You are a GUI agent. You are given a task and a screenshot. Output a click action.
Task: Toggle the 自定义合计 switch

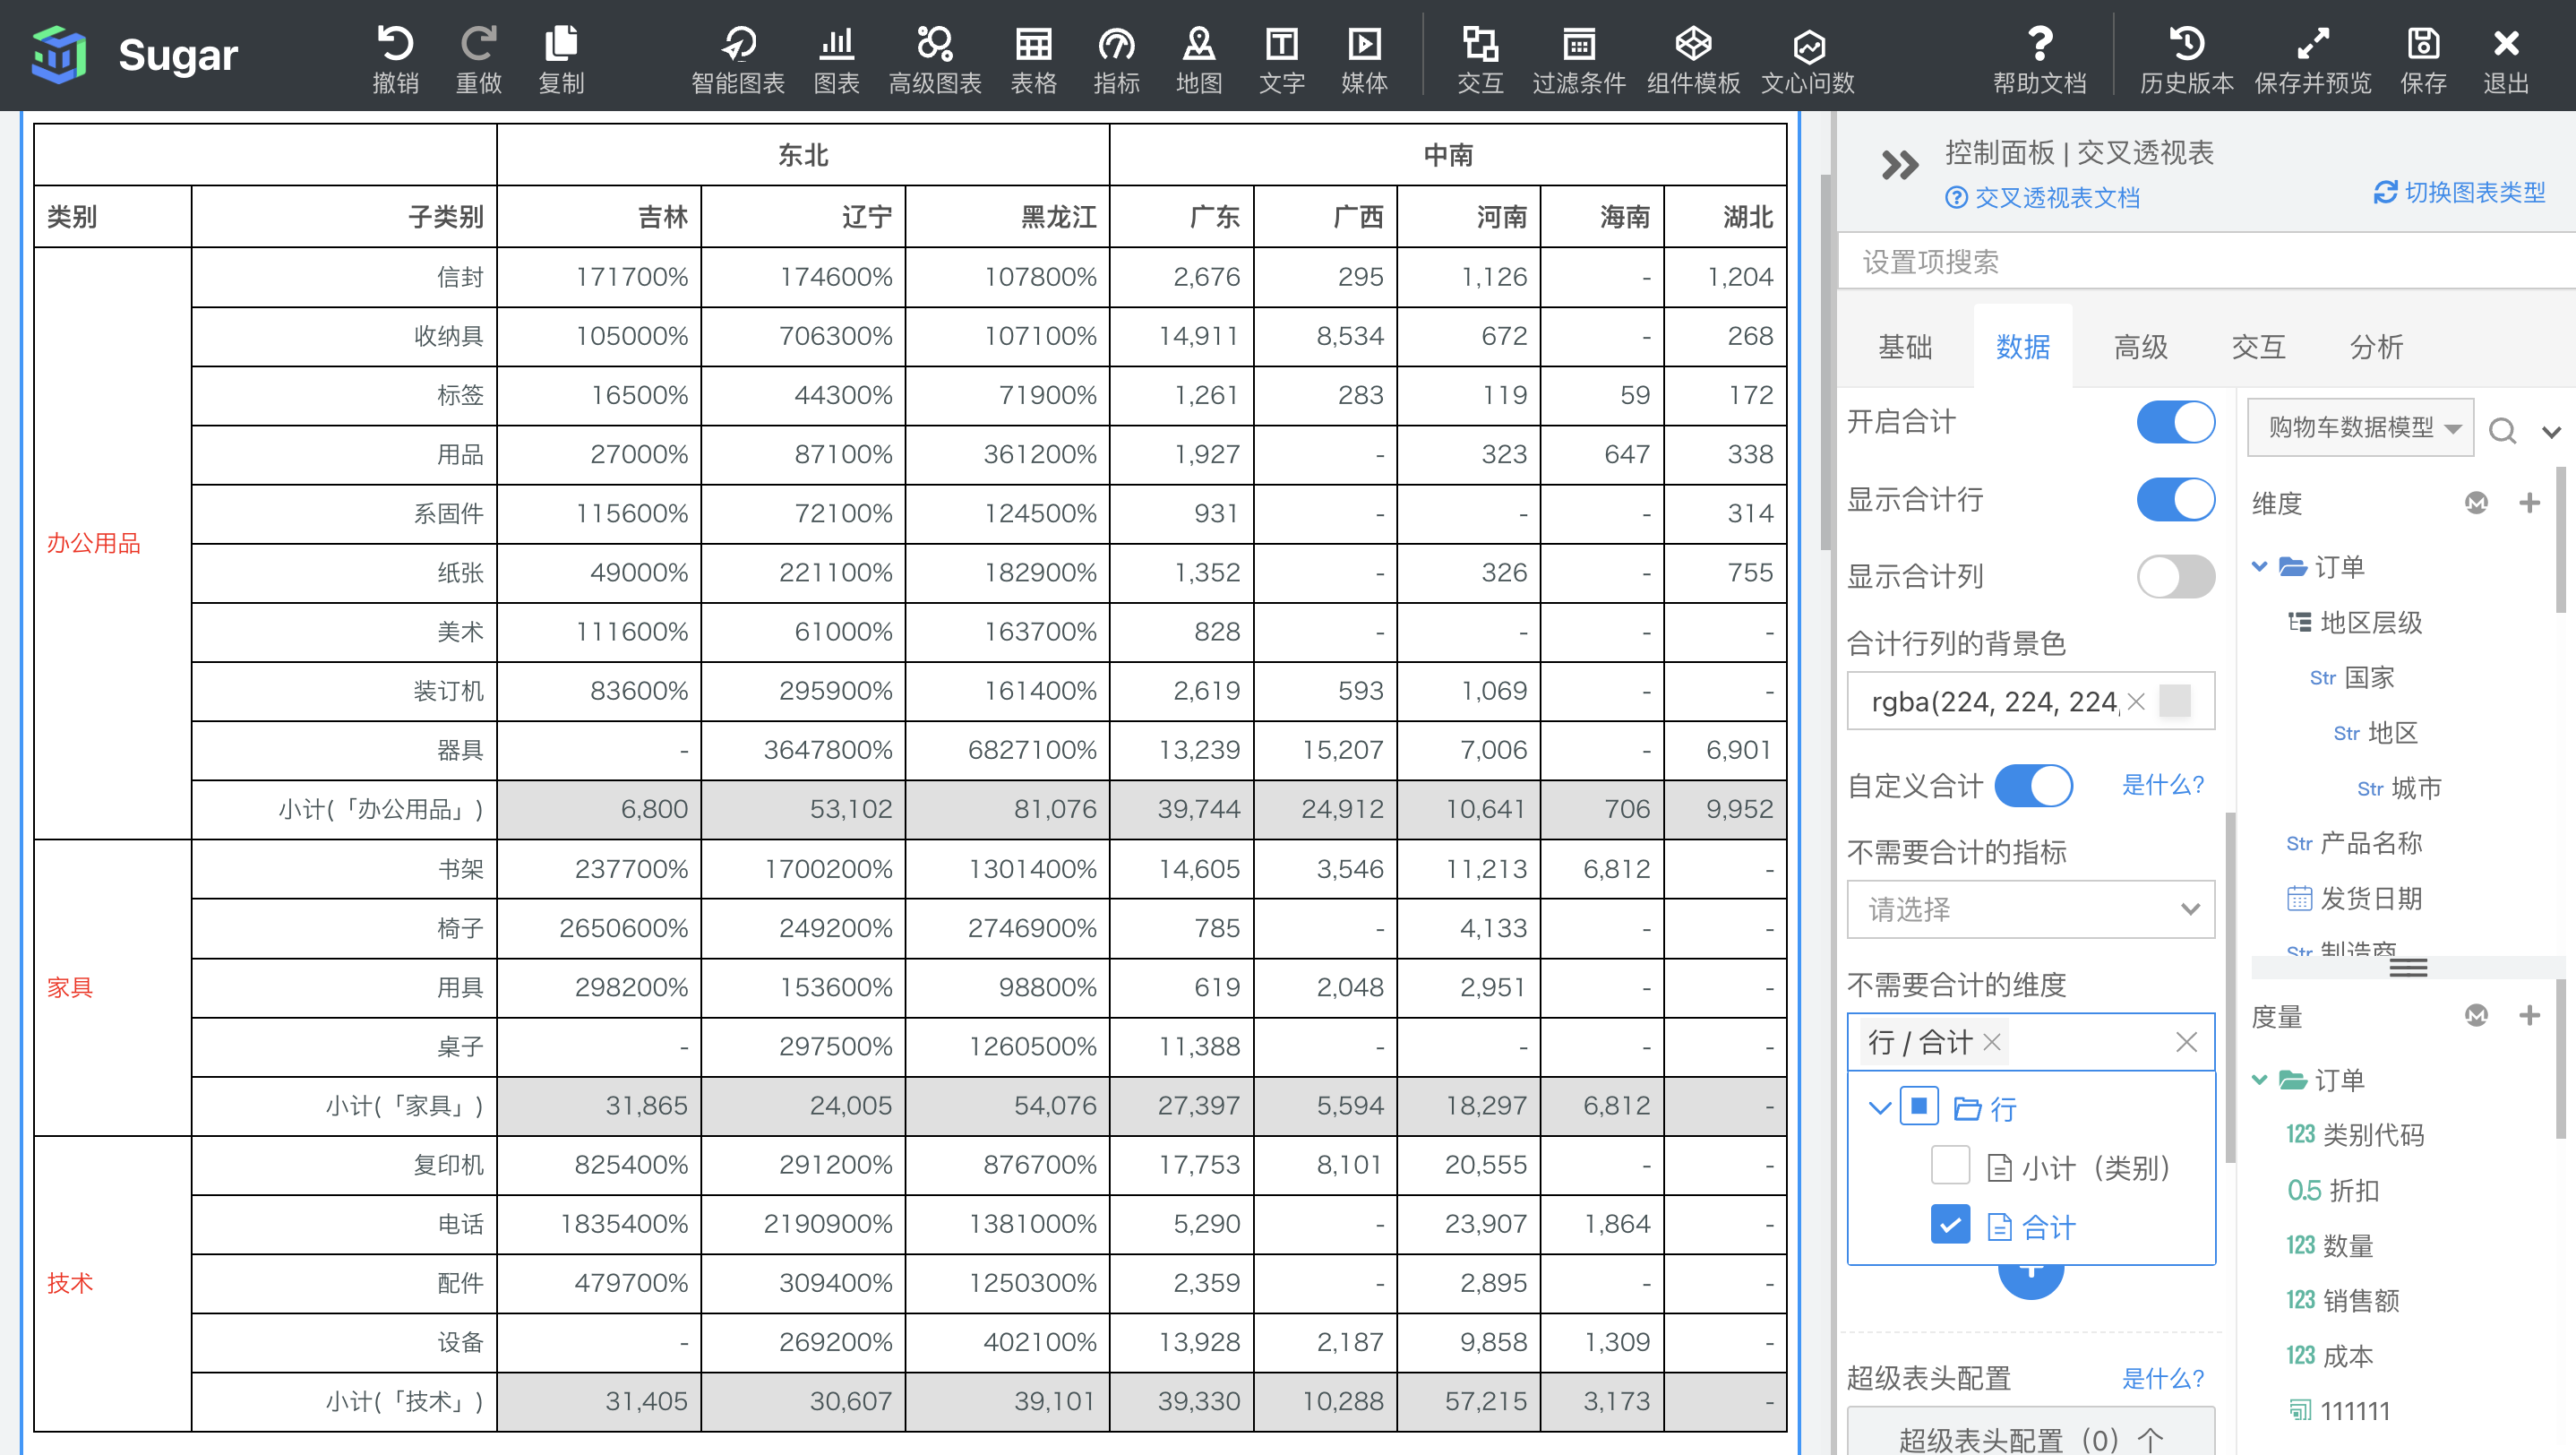[x=2033, y=785]
